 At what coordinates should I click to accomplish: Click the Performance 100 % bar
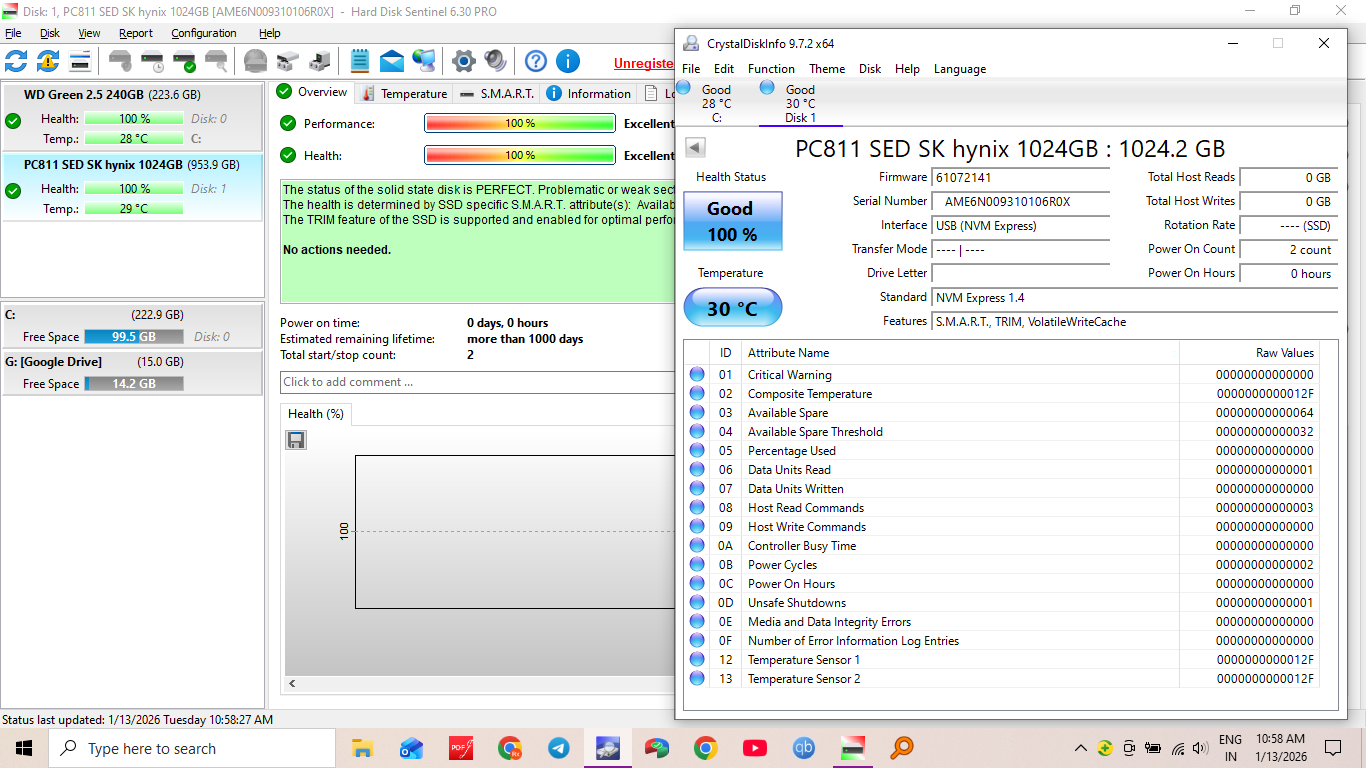point(519,124)
